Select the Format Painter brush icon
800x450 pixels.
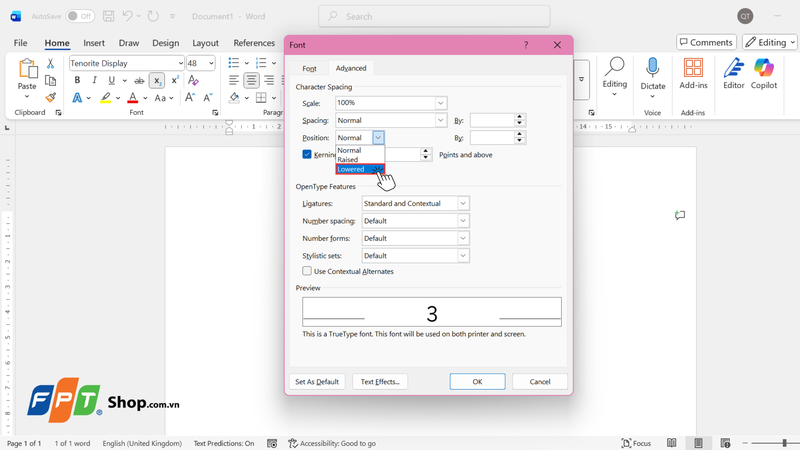(51, 97)
